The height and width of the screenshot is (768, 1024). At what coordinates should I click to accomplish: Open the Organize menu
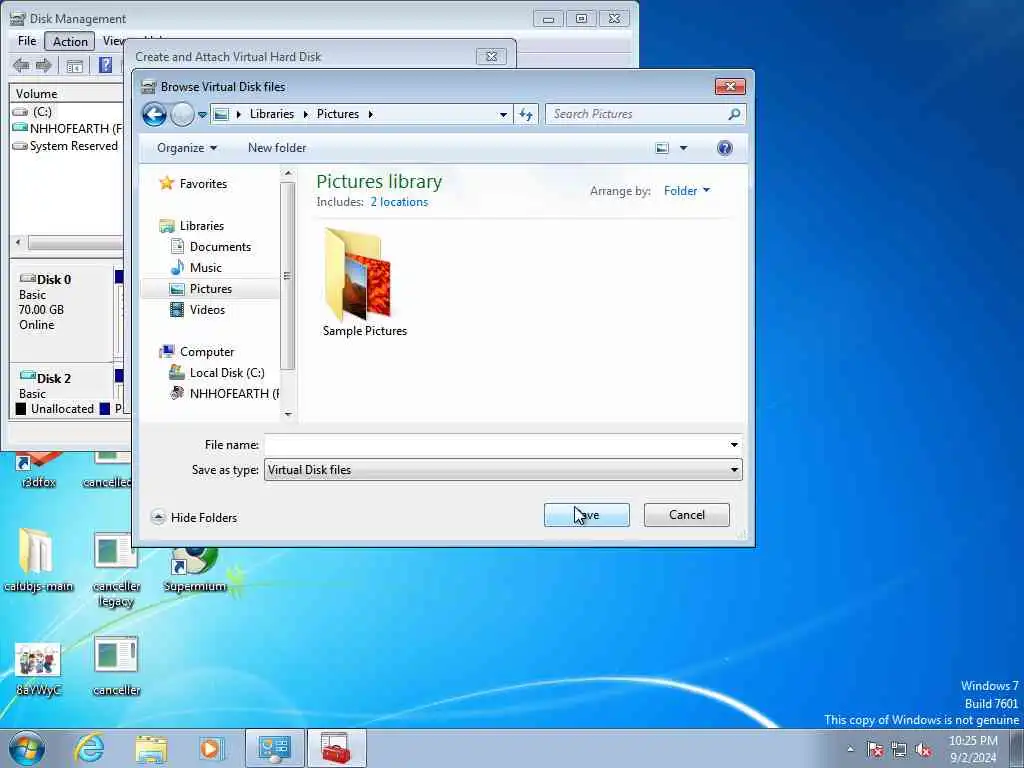coord(187,148)
